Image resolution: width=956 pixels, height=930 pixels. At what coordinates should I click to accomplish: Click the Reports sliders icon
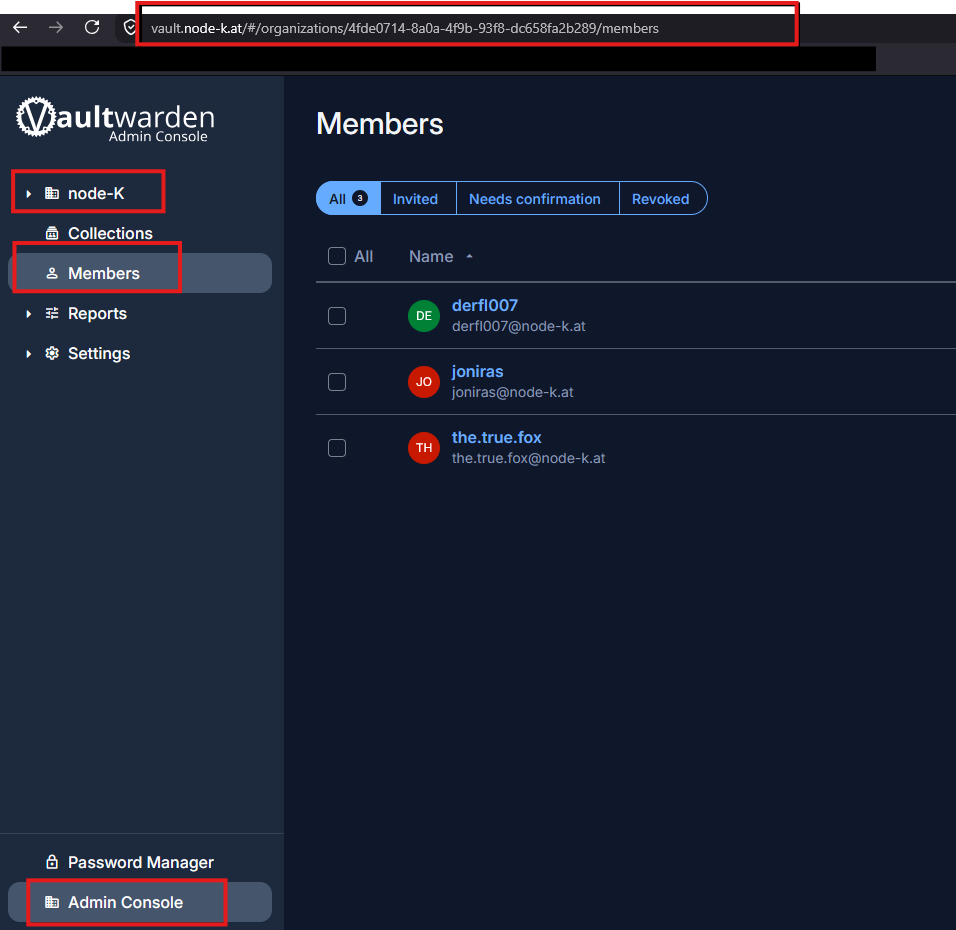(x=52, y=313)
